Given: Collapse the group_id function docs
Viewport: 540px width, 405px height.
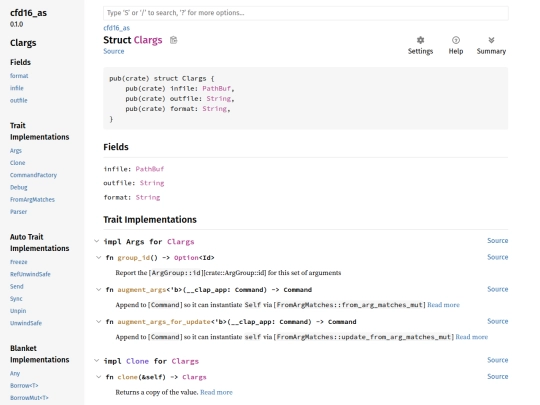Looking at the screenshot, I should (x=98, y=258).
